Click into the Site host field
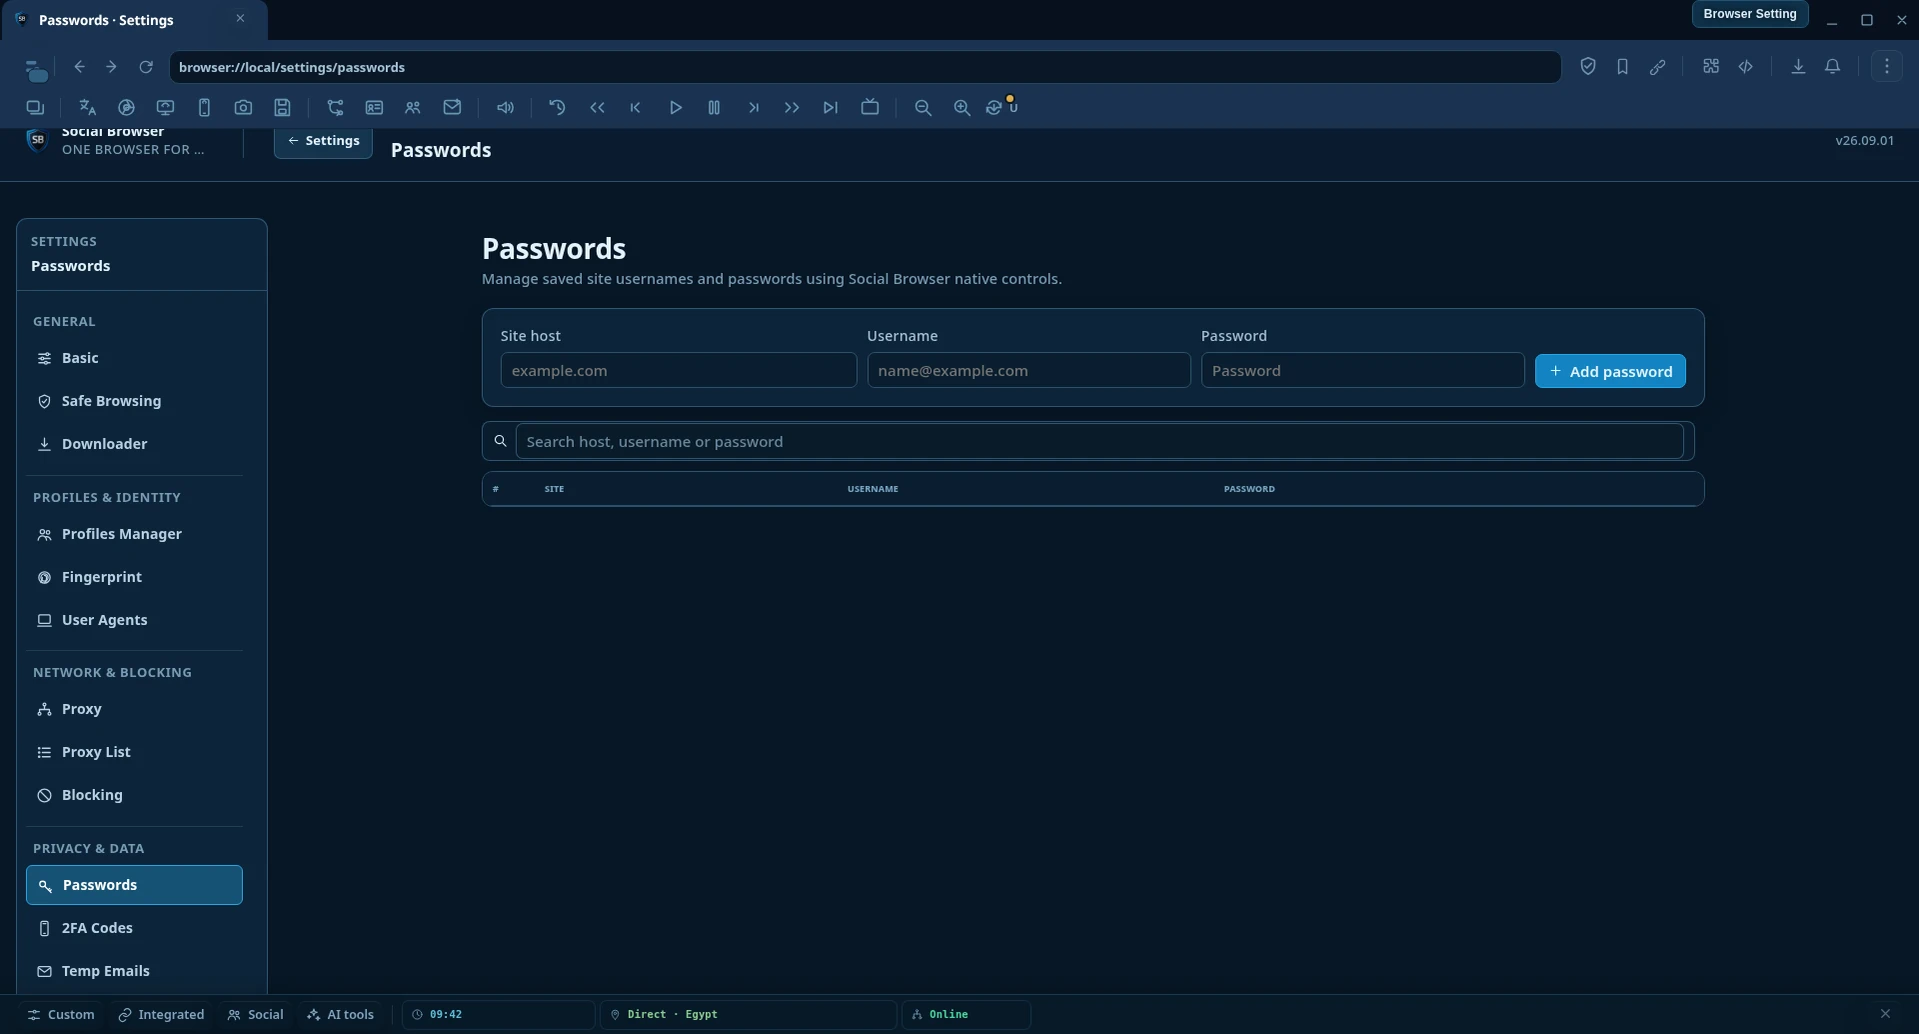Screen dimensions: 1919x1034 (x=679, y=370)
